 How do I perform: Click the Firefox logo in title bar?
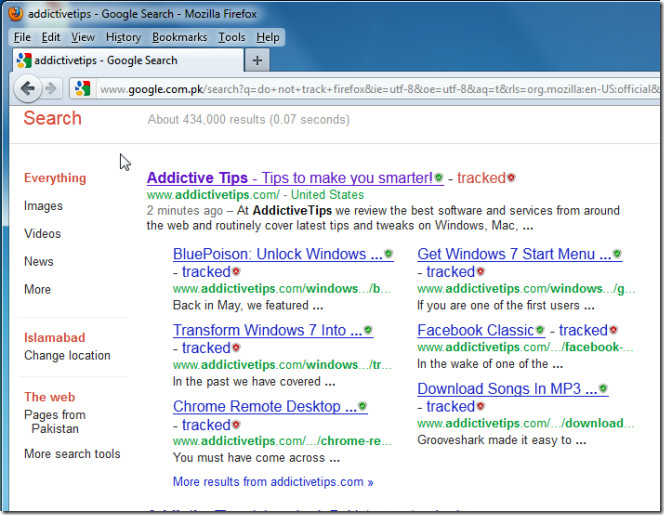click(x=16, y=14)
